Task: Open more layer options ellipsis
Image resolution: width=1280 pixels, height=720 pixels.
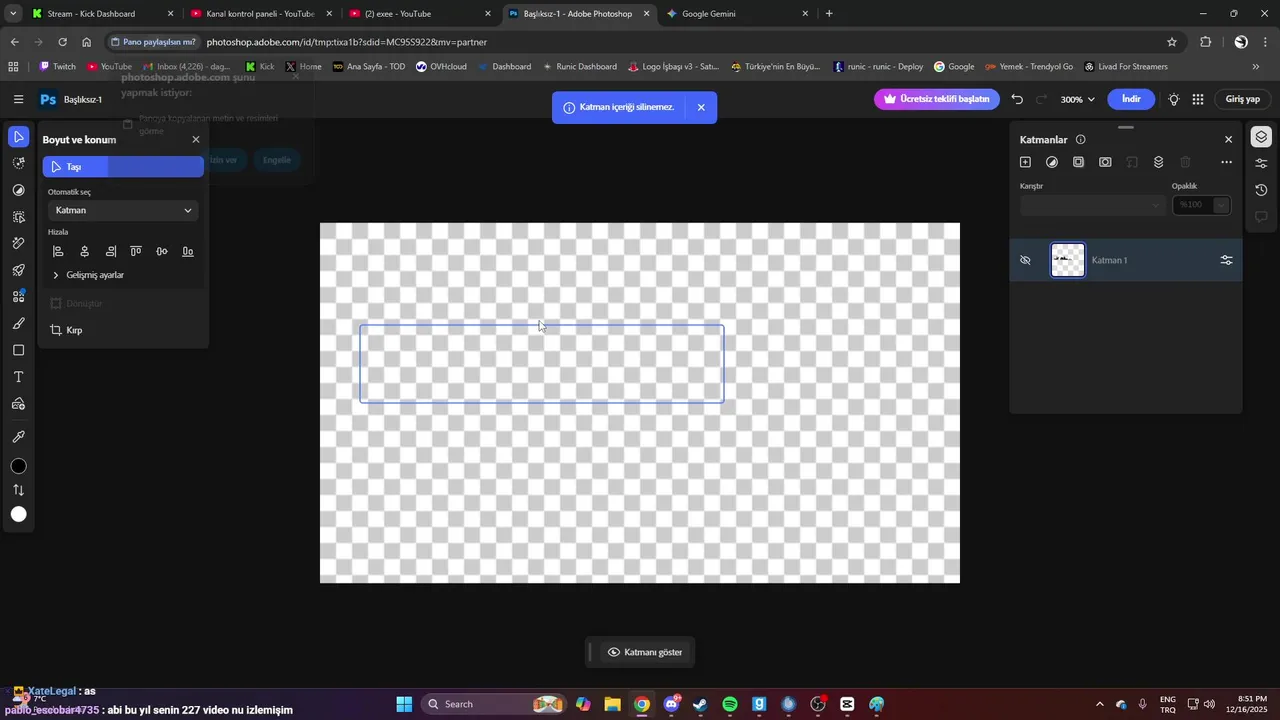Action: 1227,162
